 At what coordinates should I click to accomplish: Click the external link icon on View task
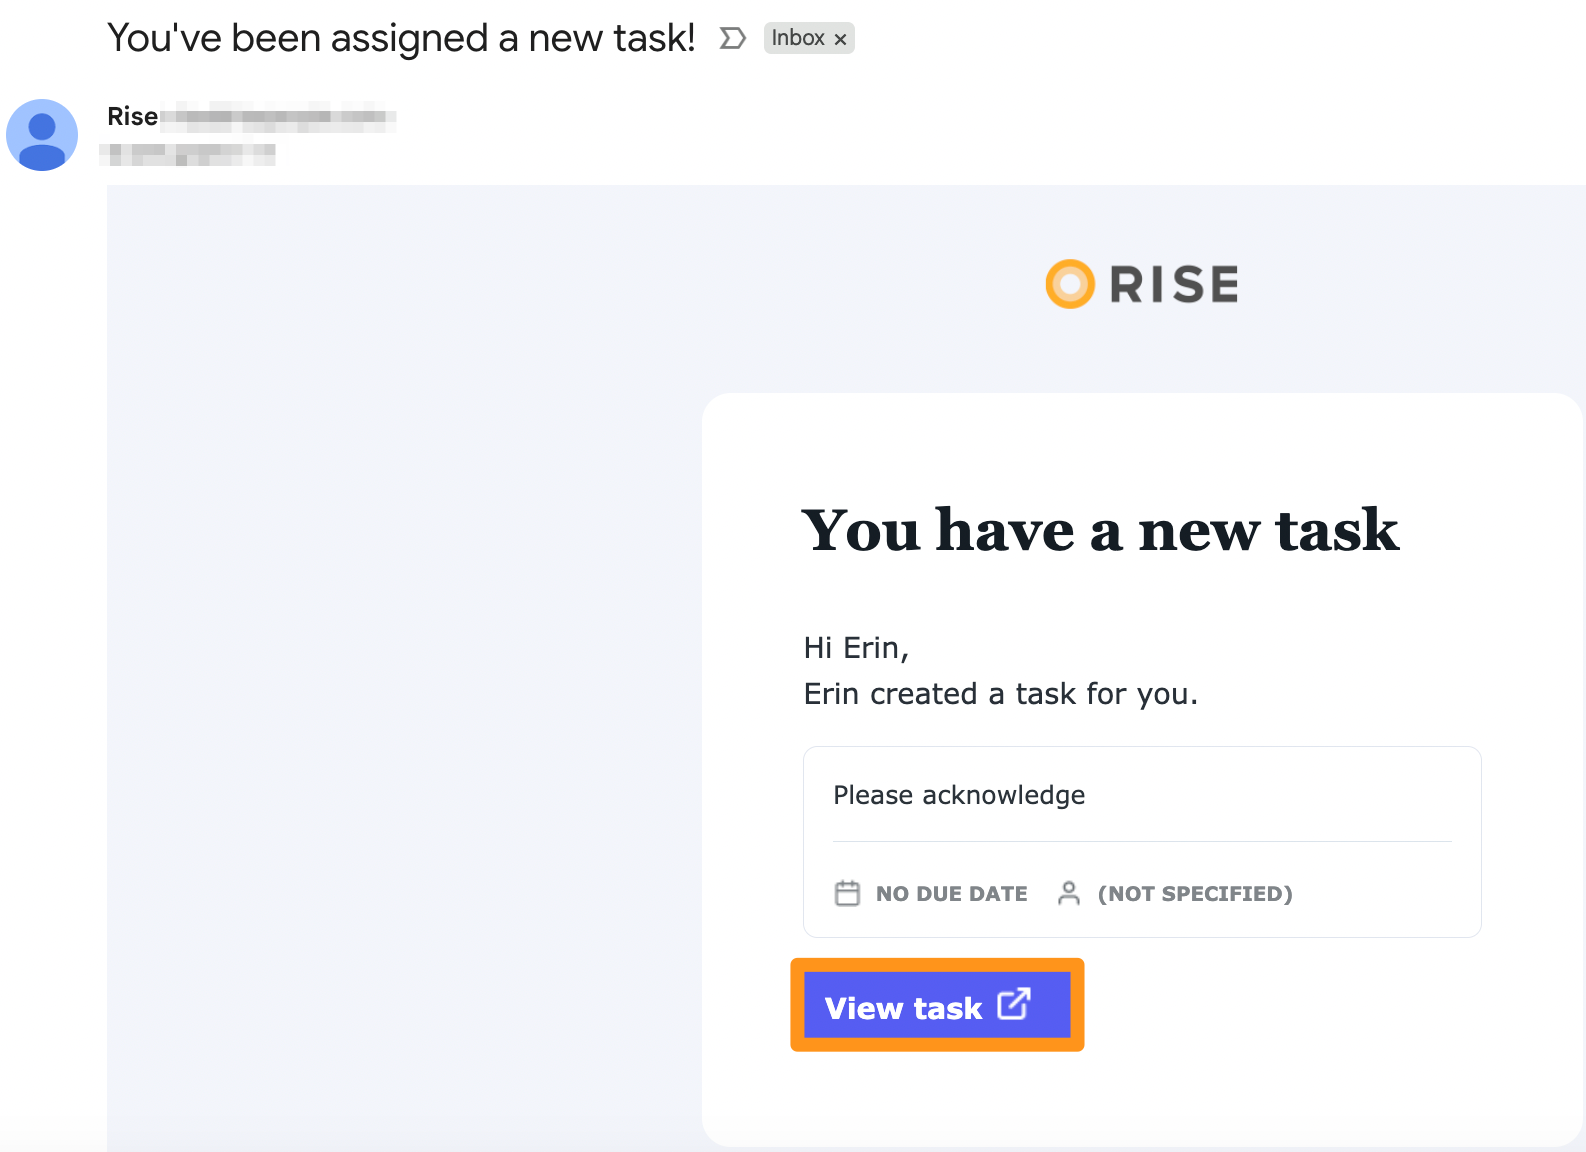1014,1003
